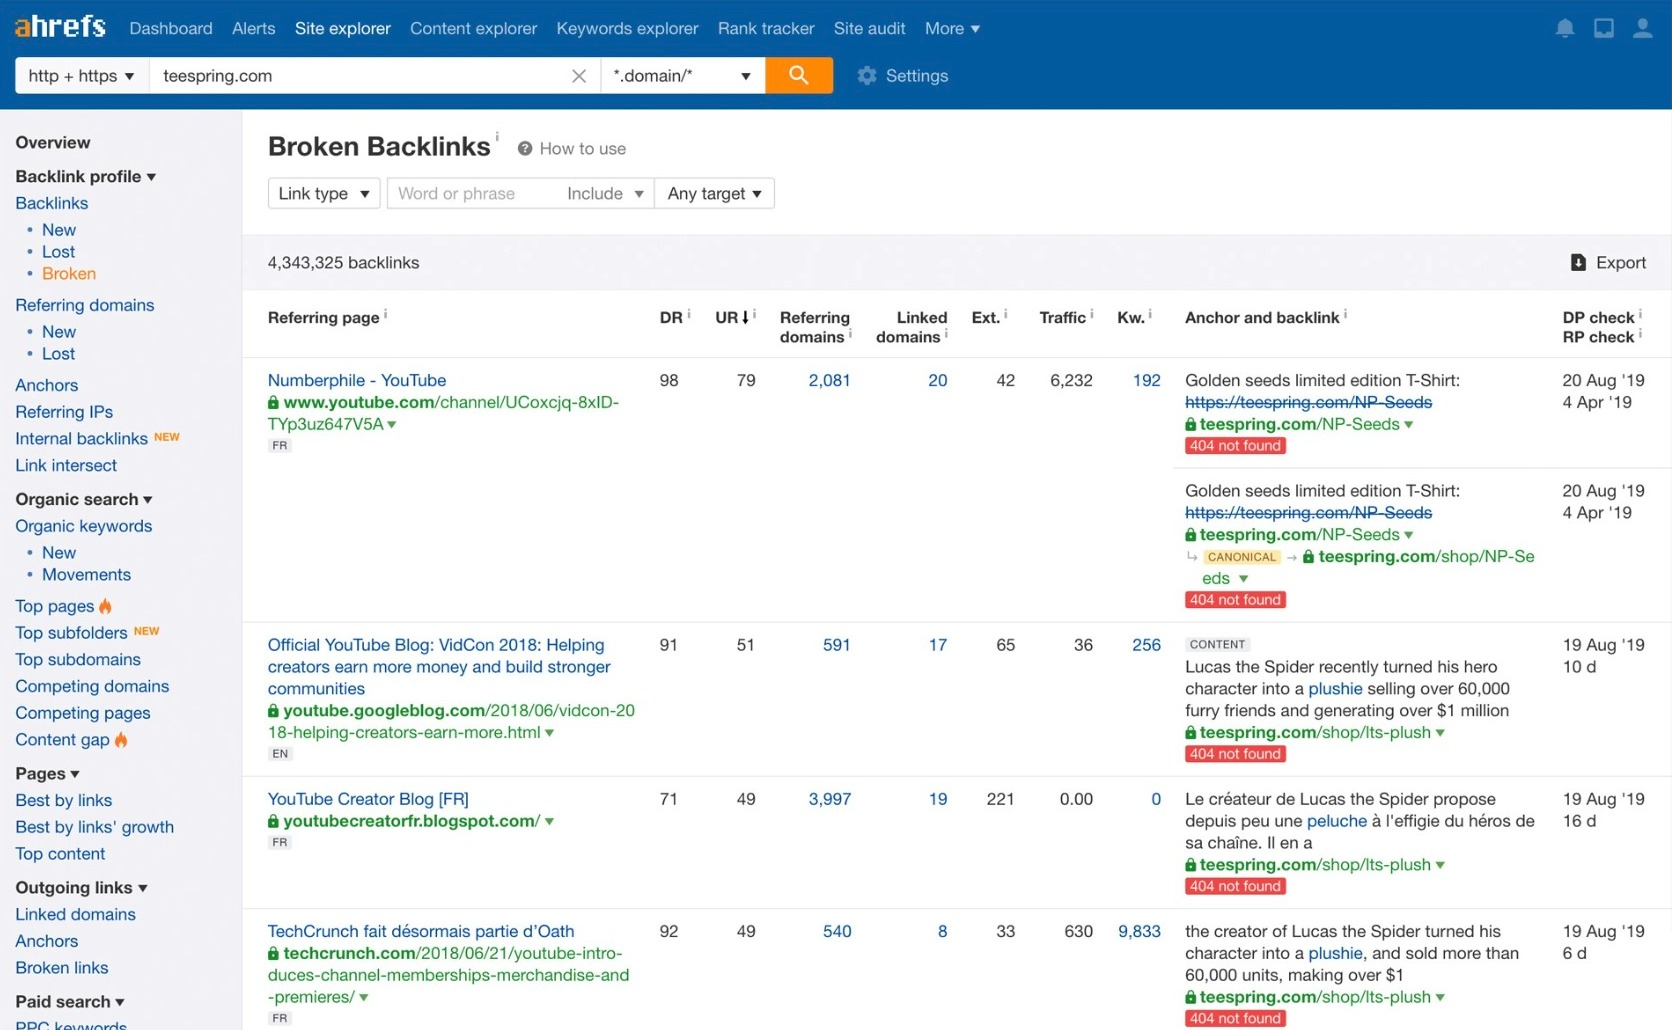The image size is (1672, 1030).
Task: Click the Settings gear icon
Action: pyautogui.click(x=867, y=76)
